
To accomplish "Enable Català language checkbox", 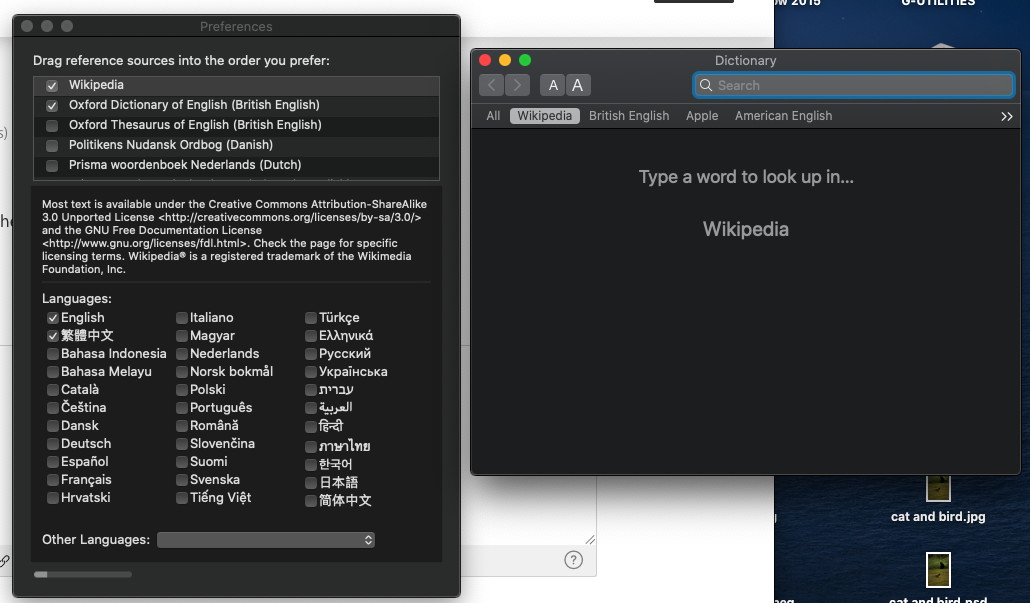I will pos(53,390).
